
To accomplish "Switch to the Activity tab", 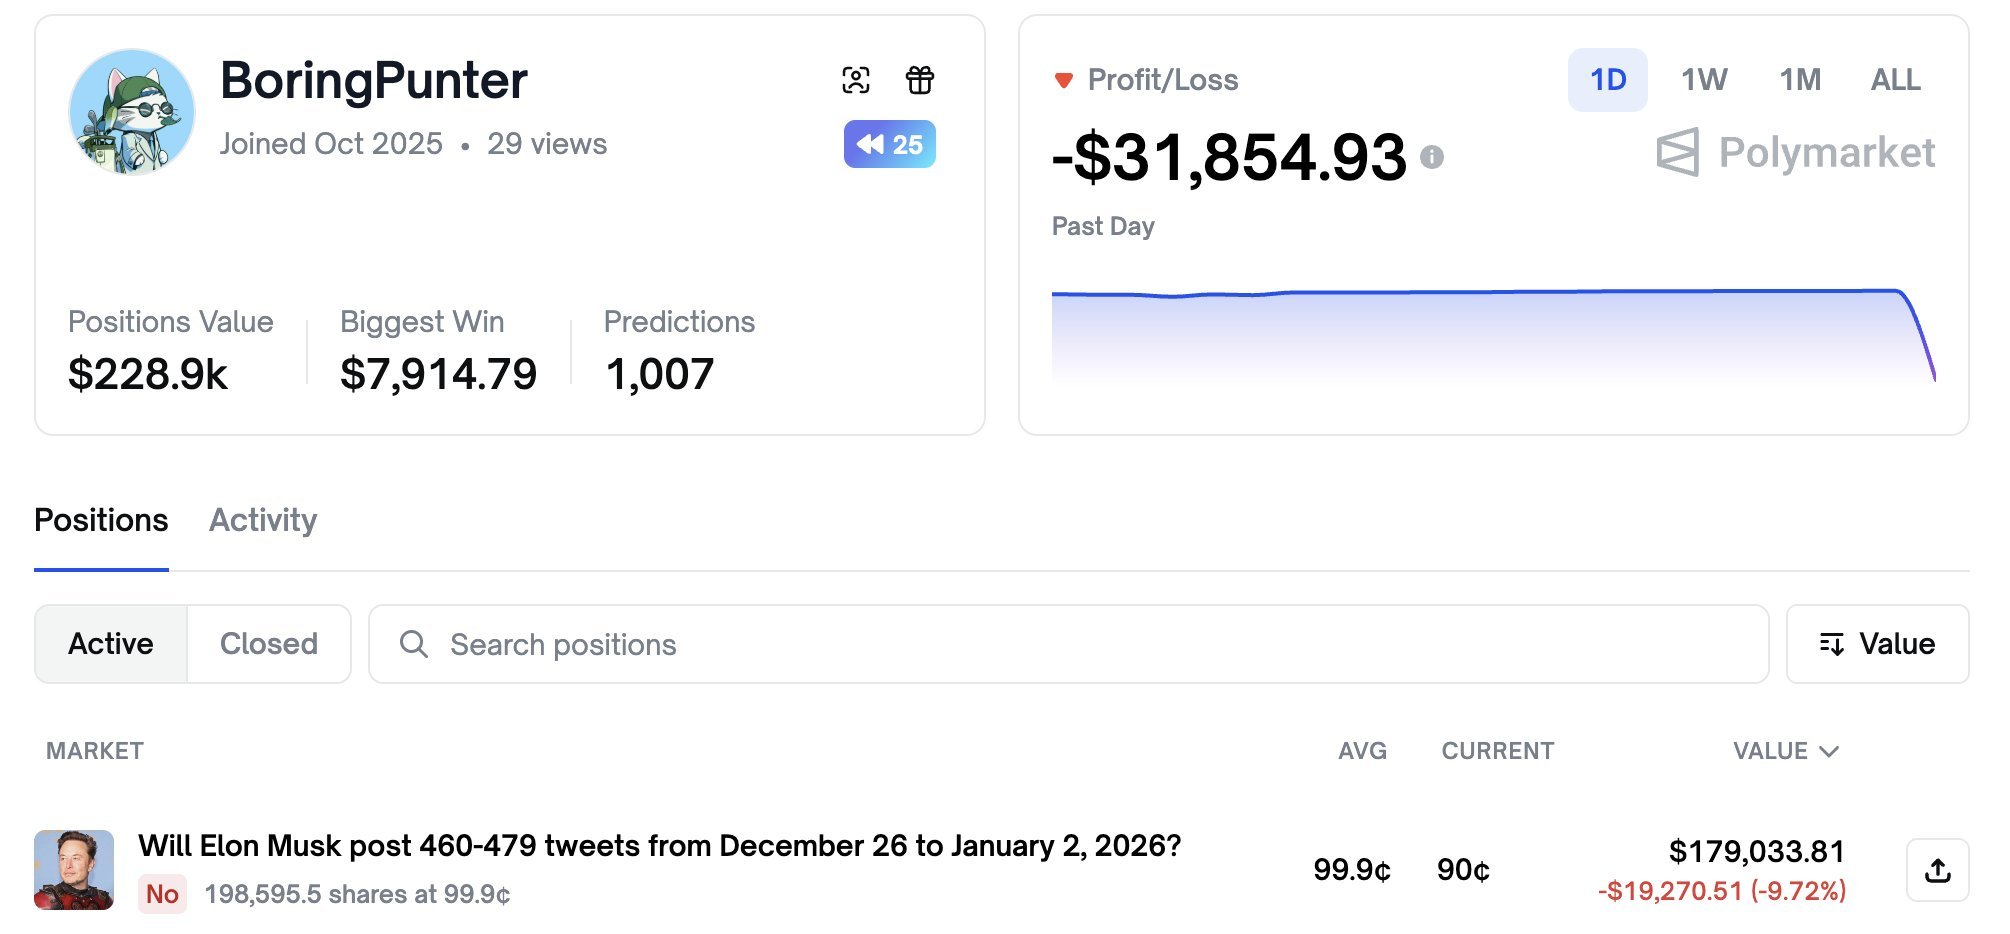I will point(263,520).
